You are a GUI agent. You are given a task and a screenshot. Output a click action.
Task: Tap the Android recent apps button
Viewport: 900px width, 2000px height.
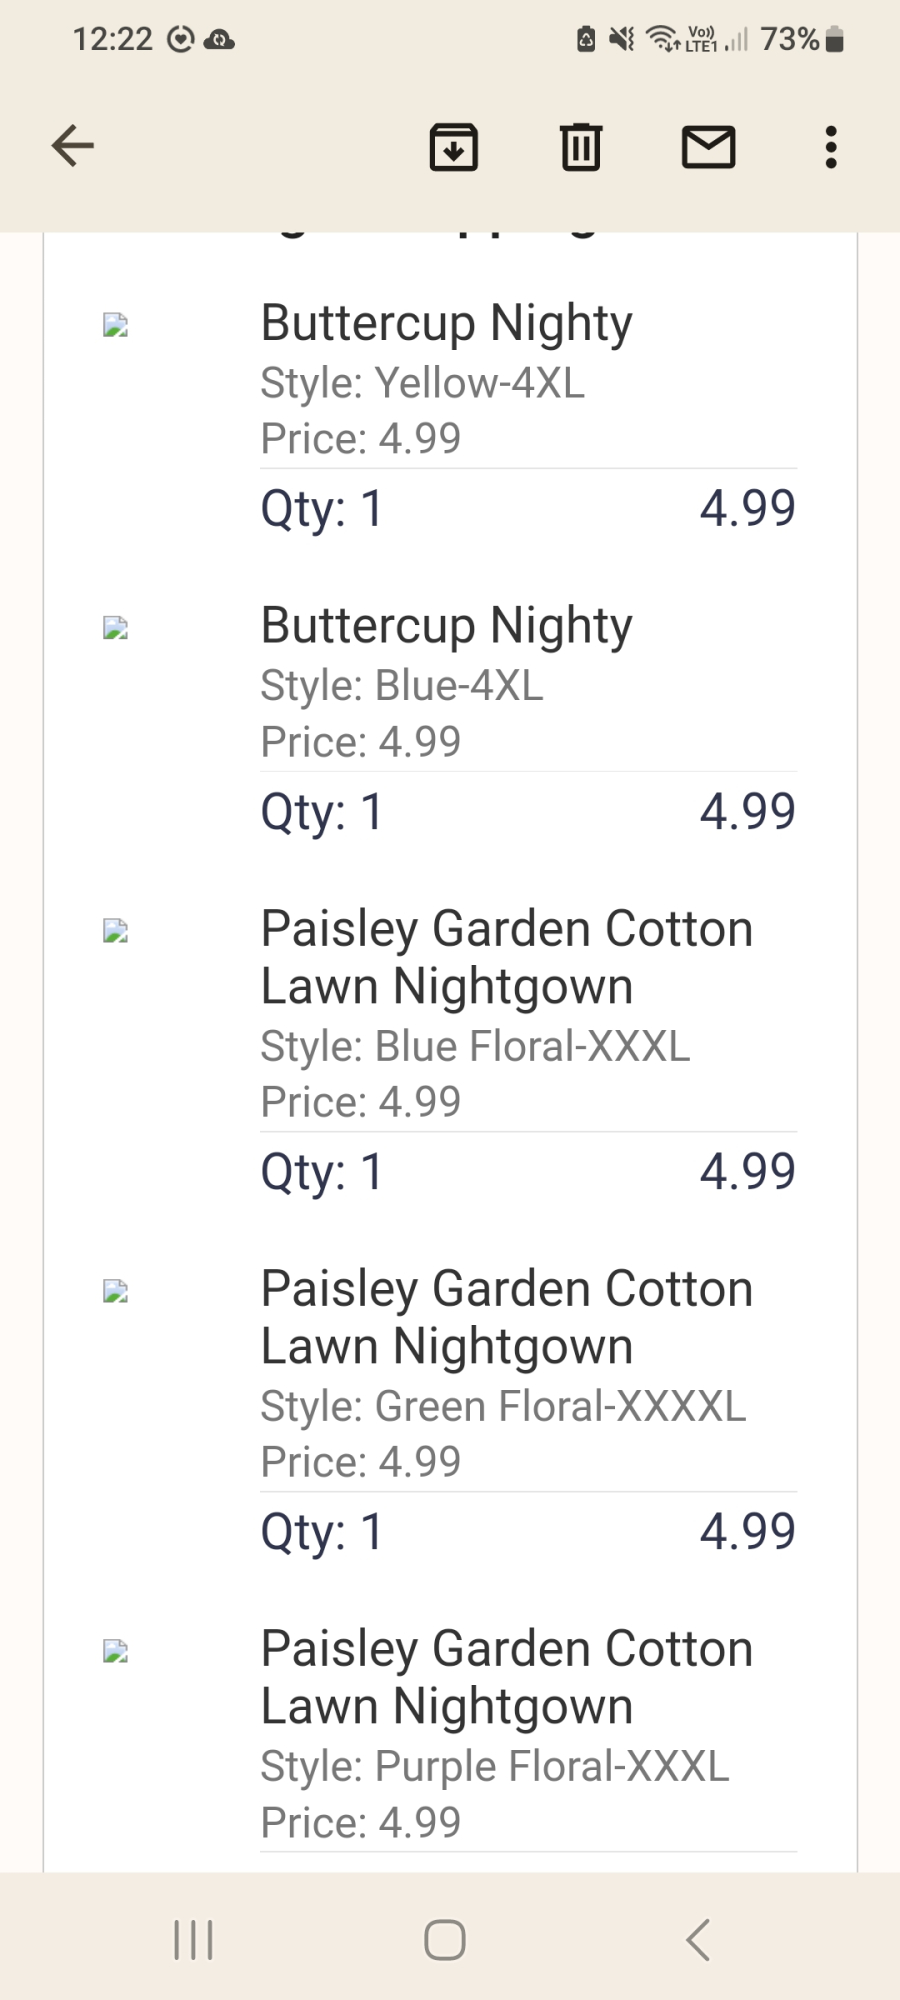(194, 1940)
